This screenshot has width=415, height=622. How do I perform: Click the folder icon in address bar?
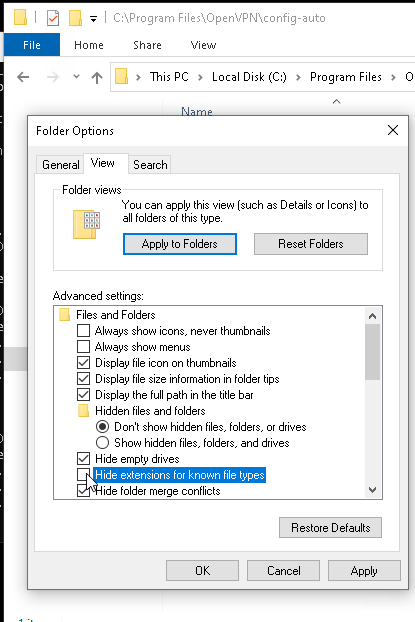click(121, 76)
